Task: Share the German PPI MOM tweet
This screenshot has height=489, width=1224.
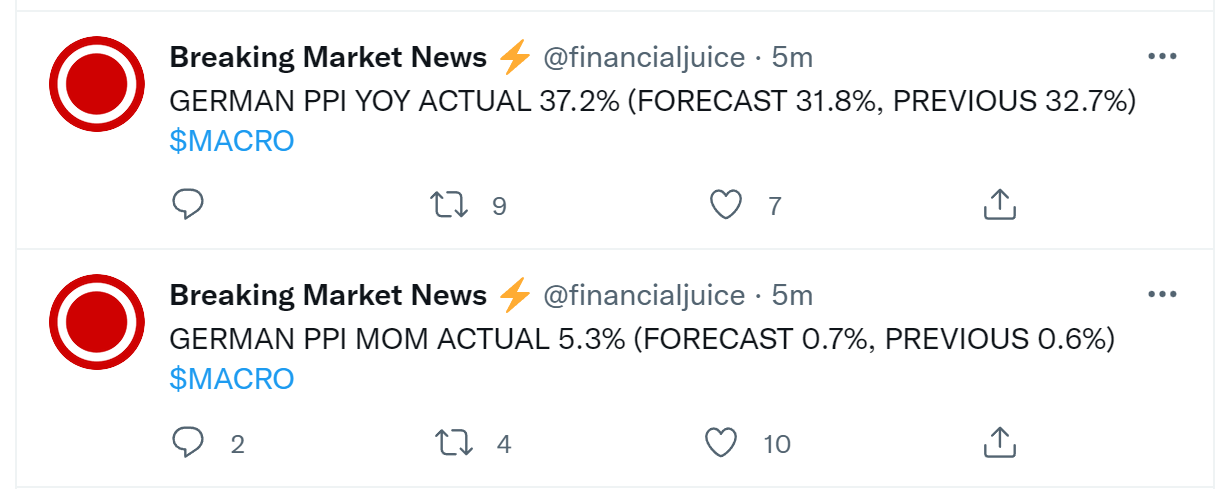Action: [1000, 442]
